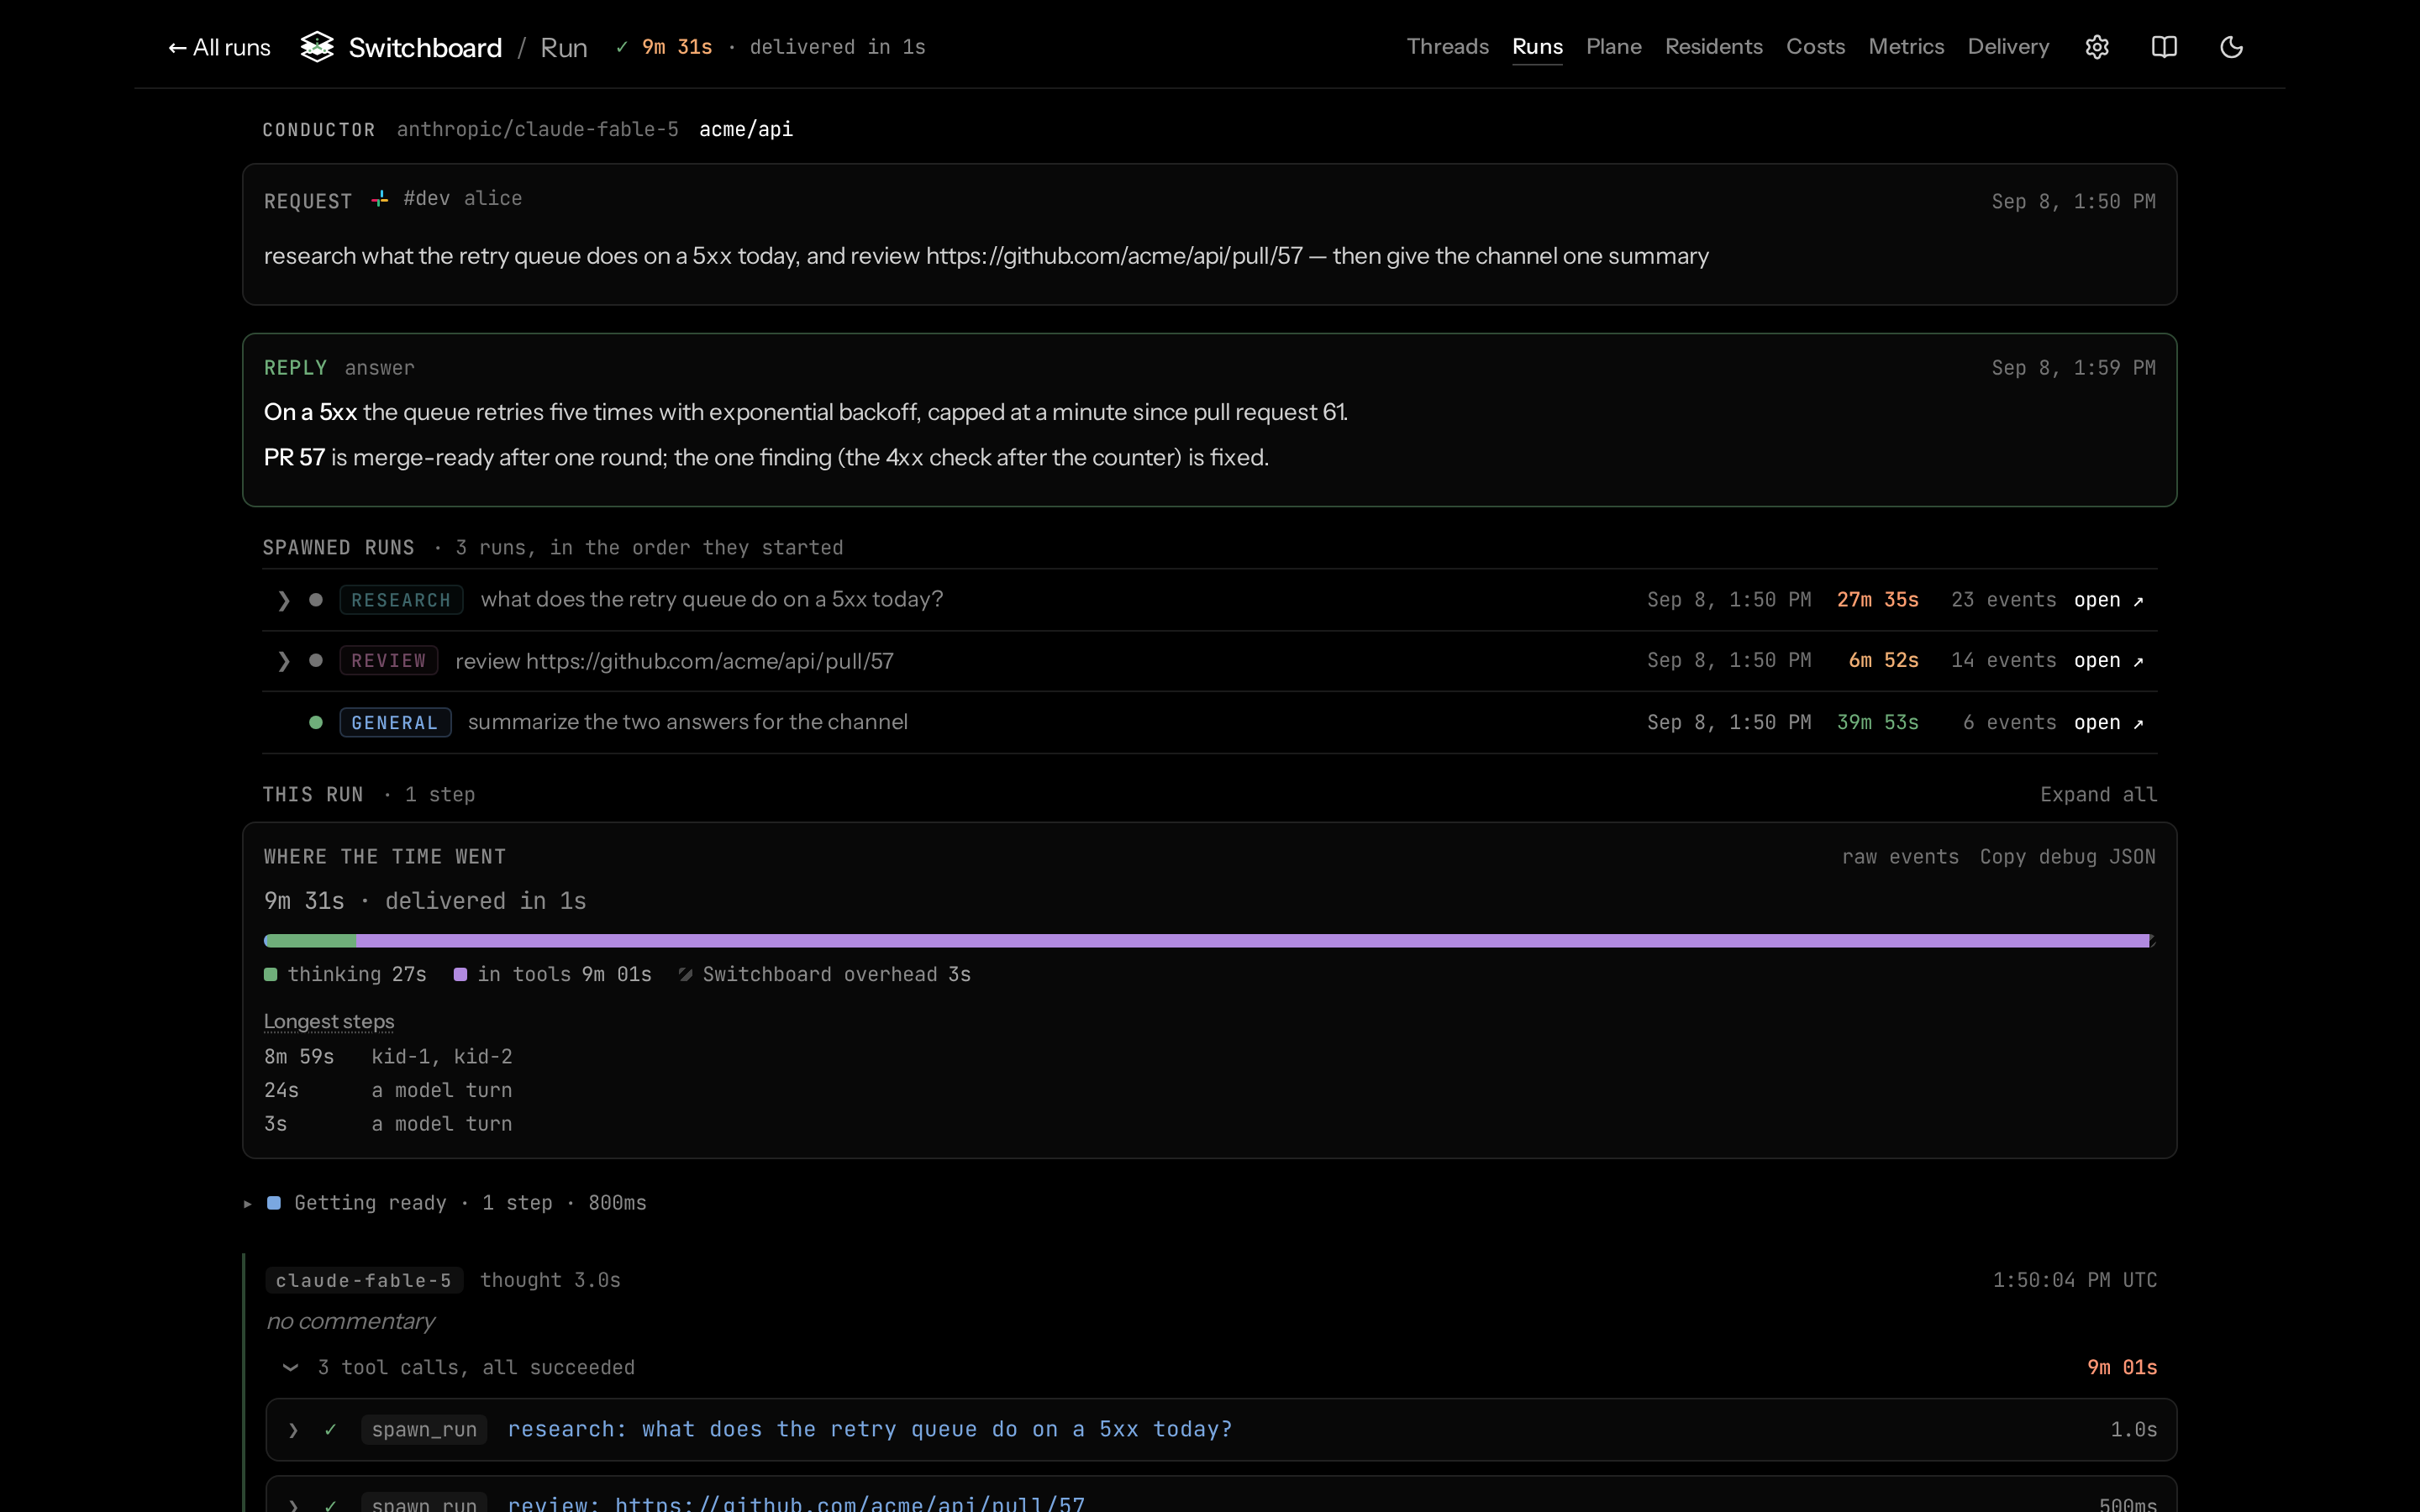Switch to the Costs tab
Screen dimensions: 2420x1512
pyautogui.click(x=1815, y=47)
